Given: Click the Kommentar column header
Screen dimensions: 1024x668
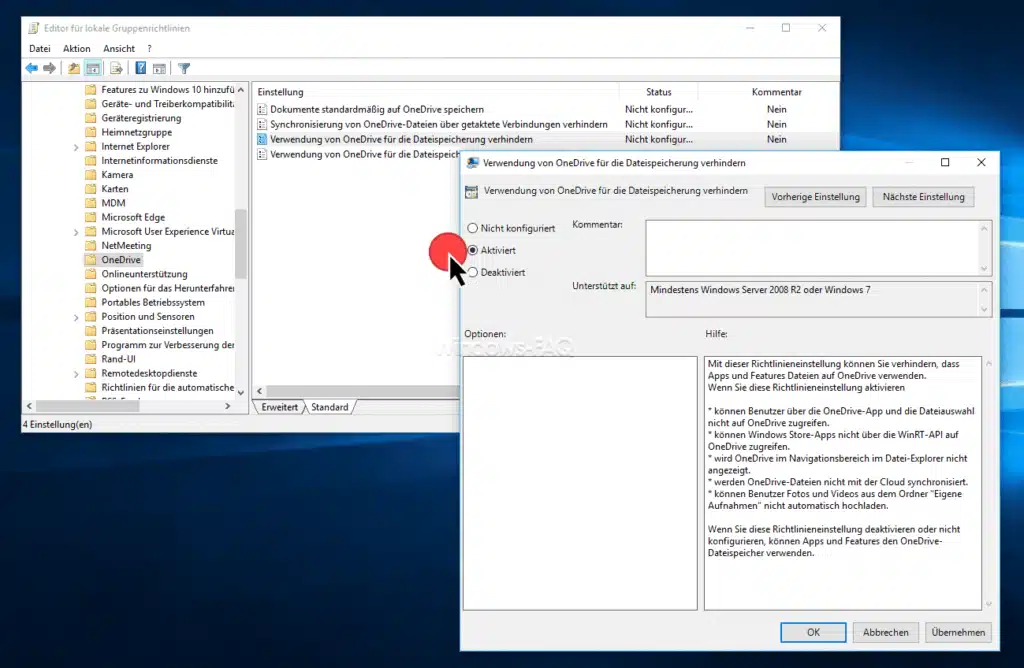Looking at the screenshot, I should click(x=776, y=92).
